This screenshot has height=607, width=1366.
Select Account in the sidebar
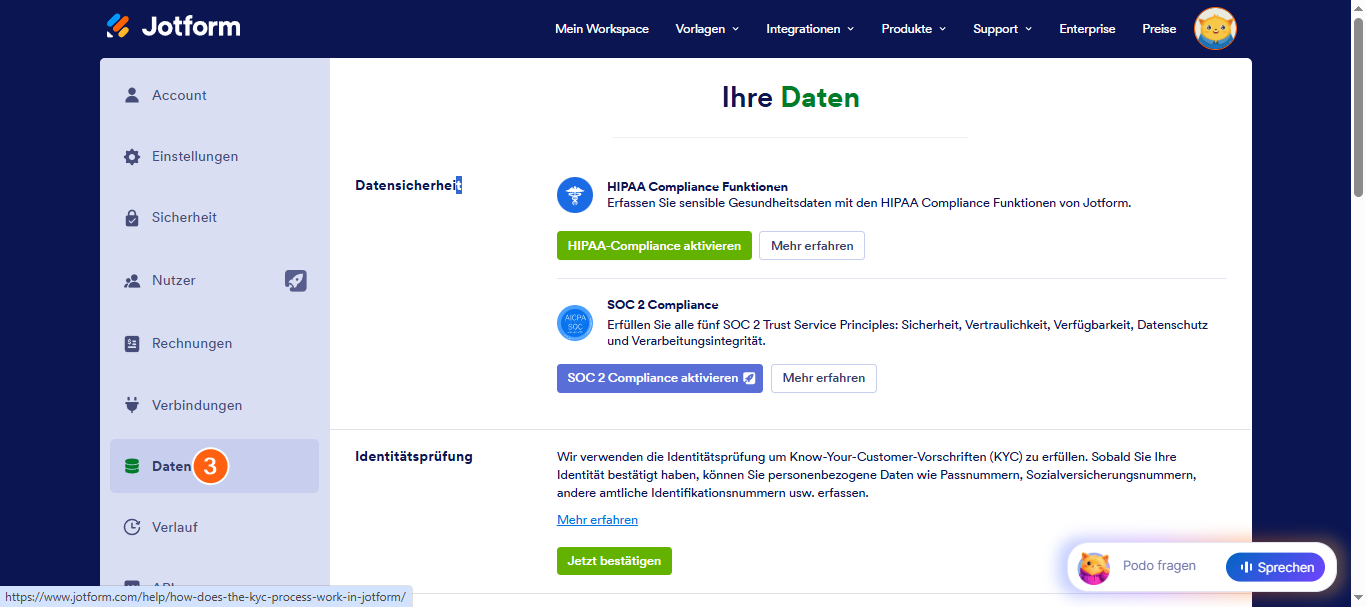tap(214, 96)
